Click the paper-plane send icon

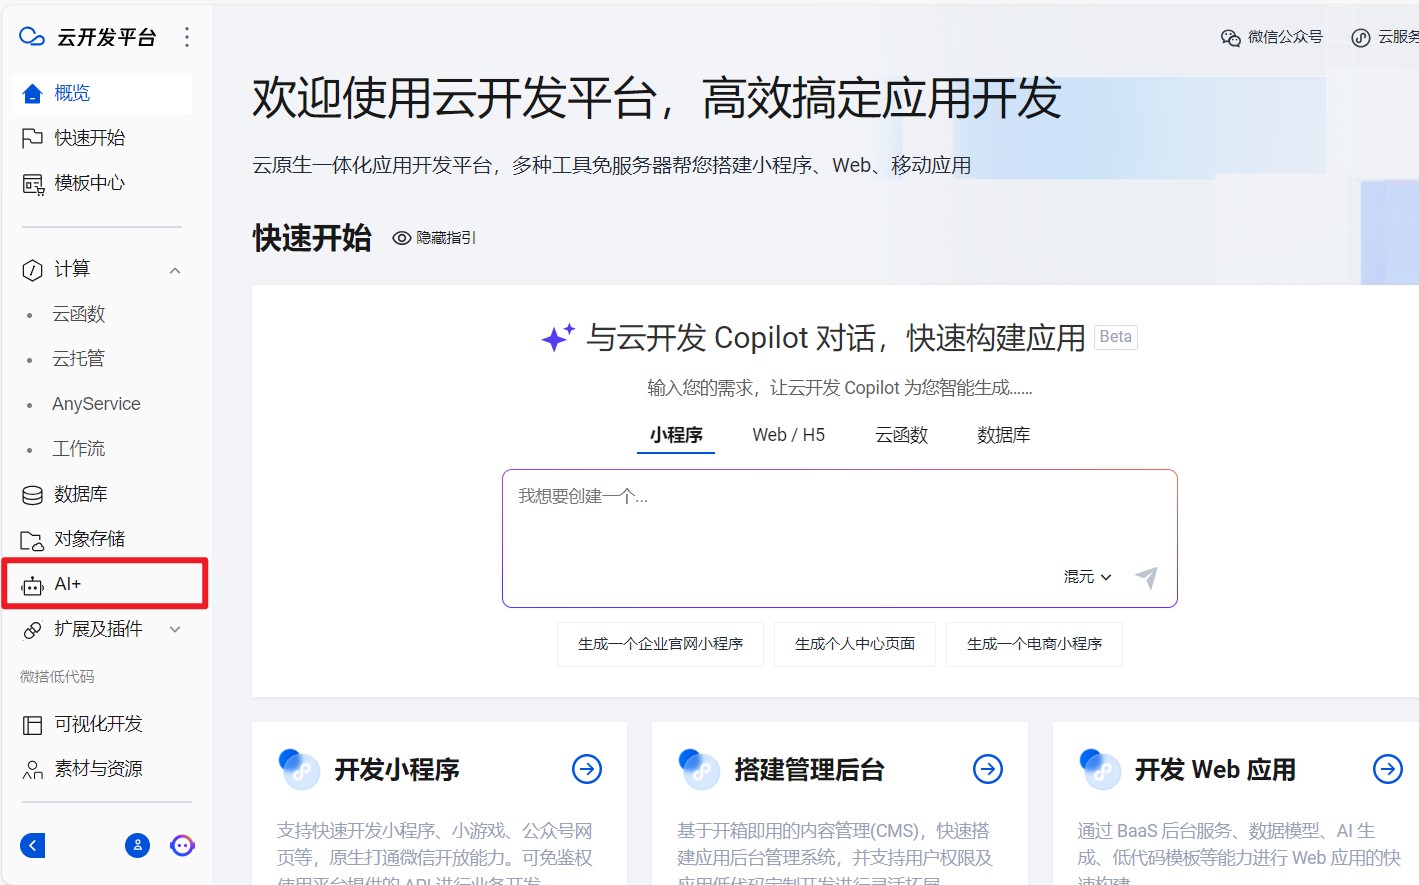coord(1146,577)
